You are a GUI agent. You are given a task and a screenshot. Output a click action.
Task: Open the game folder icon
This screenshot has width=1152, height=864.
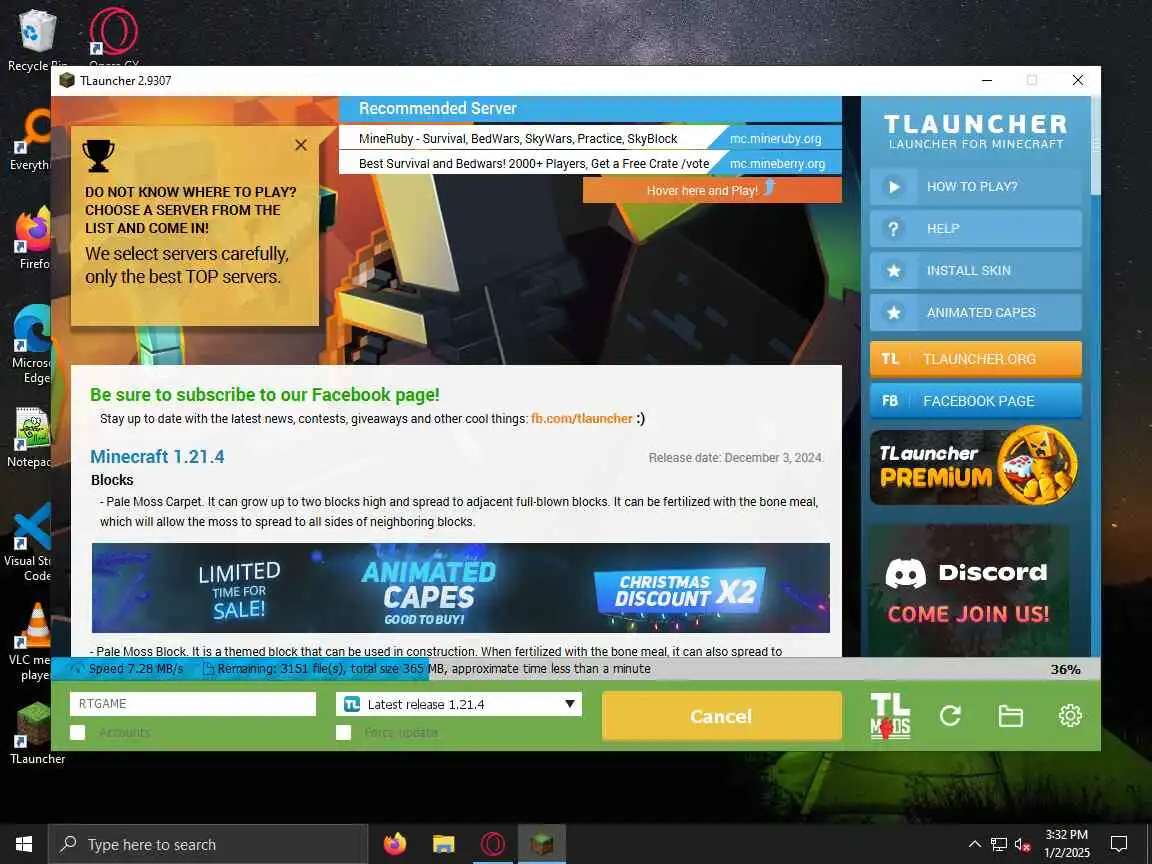tap(1010, 716)
